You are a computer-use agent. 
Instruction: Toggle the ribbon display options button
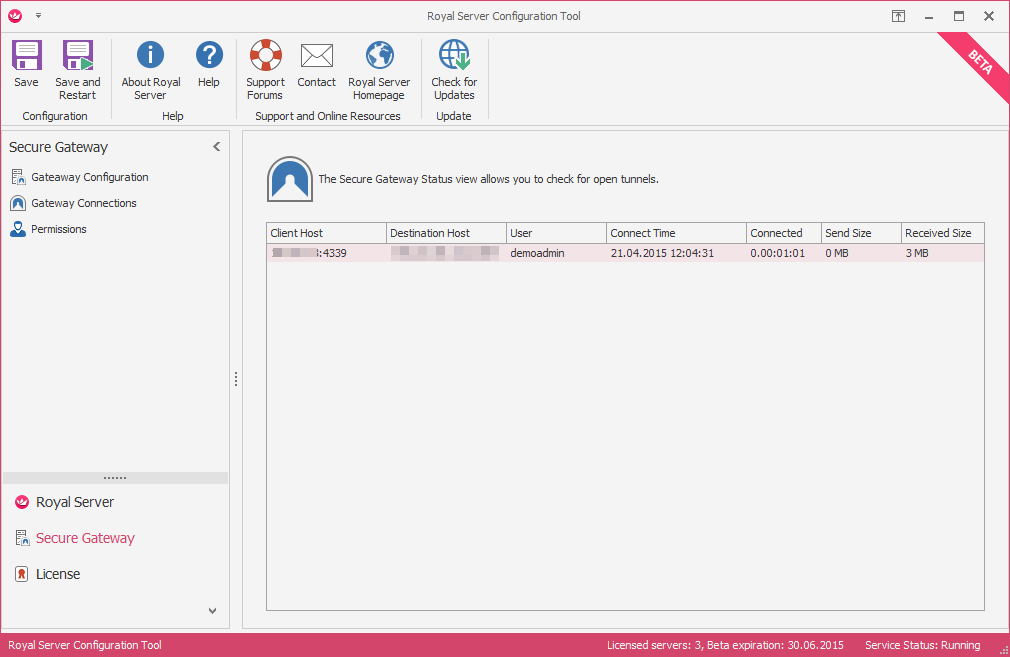click(898, 16)
